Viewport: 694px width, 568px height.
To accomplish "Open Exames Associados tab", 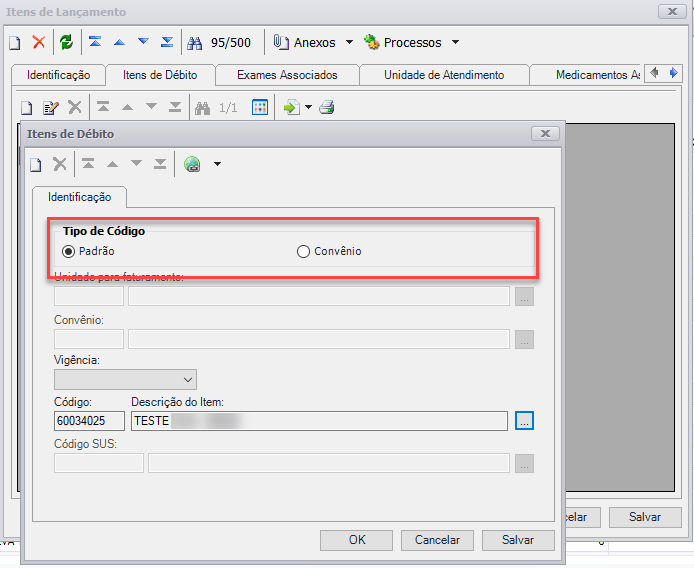I will click(x=287, y=75).
